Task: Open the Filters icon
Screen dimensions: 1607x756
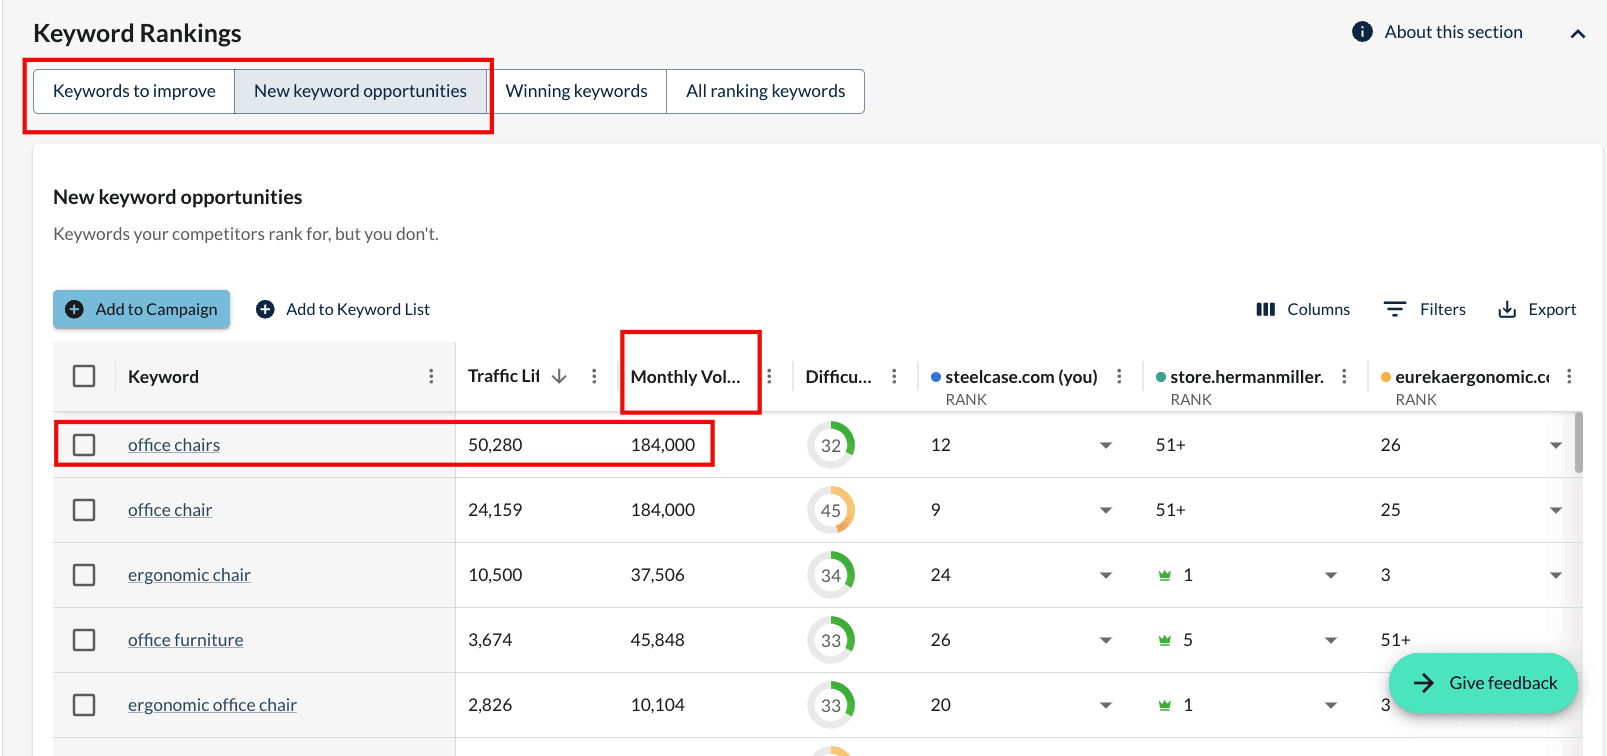Action: pos(1395,310)
